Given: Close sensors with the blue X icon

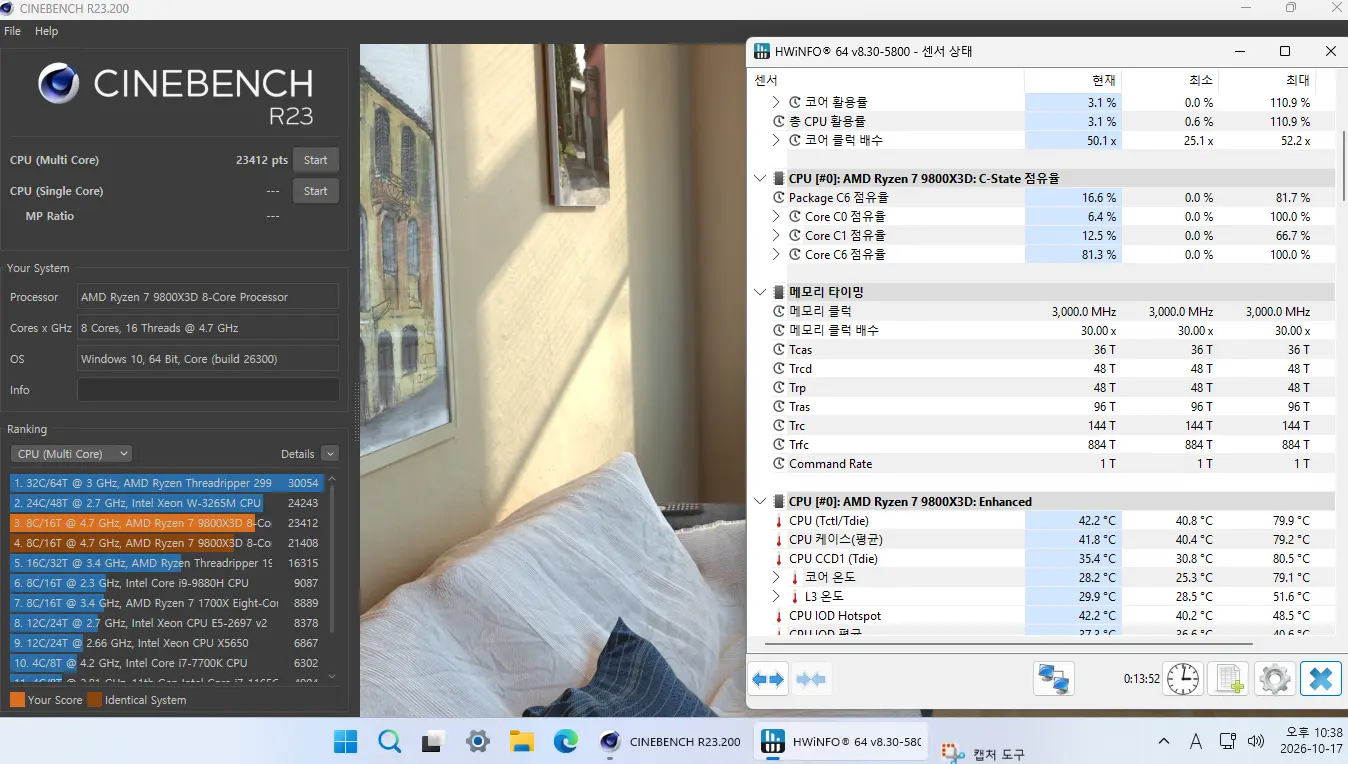Looking at the screenshot, I should coord(1320,679).
